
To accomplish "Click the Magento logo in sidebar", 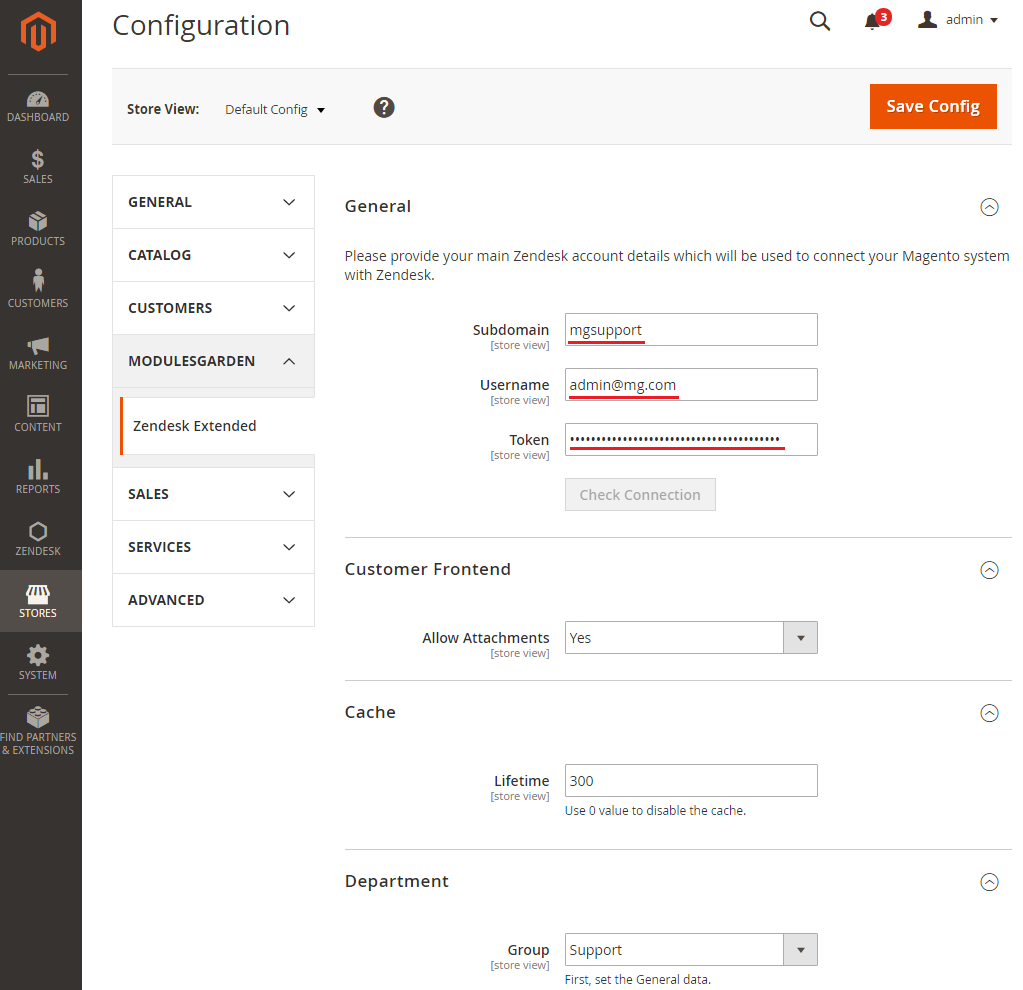I will (38, 31).
